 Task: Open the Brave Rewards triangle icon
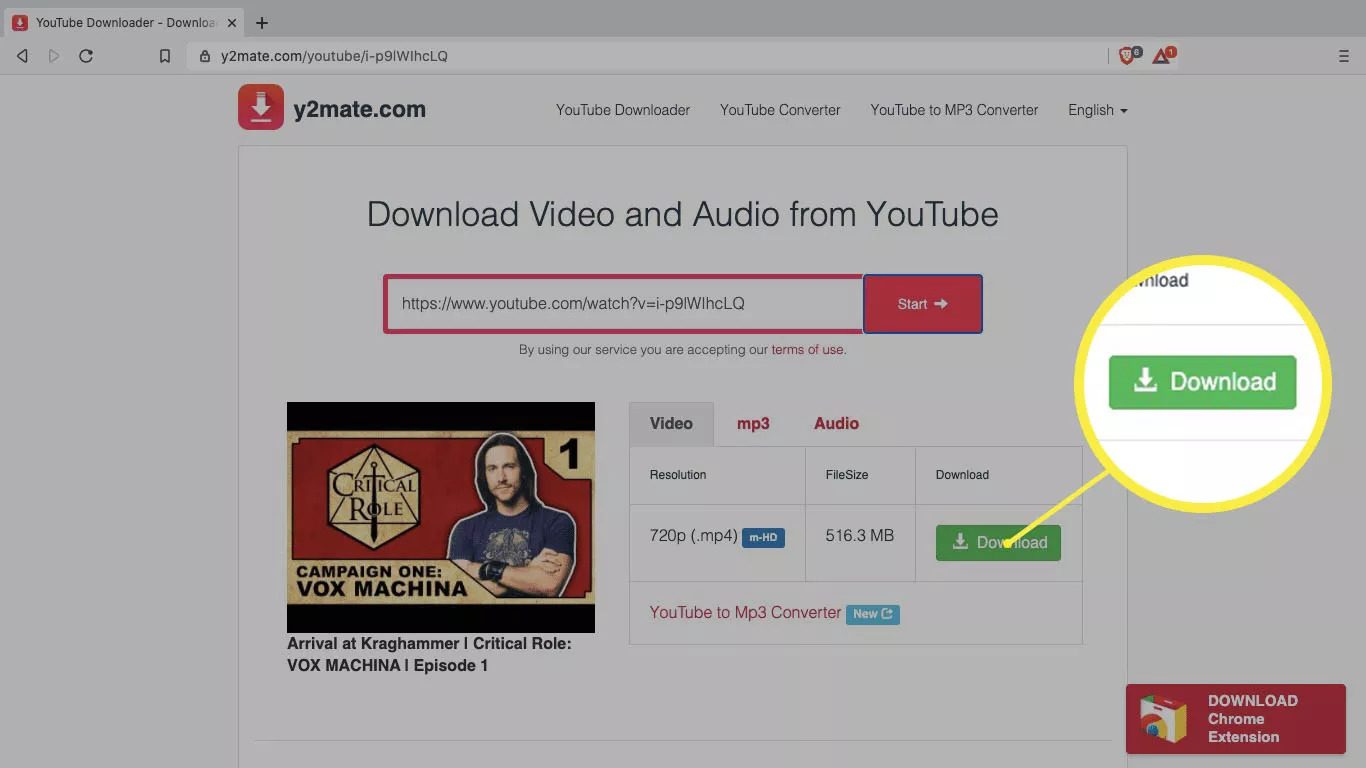(1162, 56)
